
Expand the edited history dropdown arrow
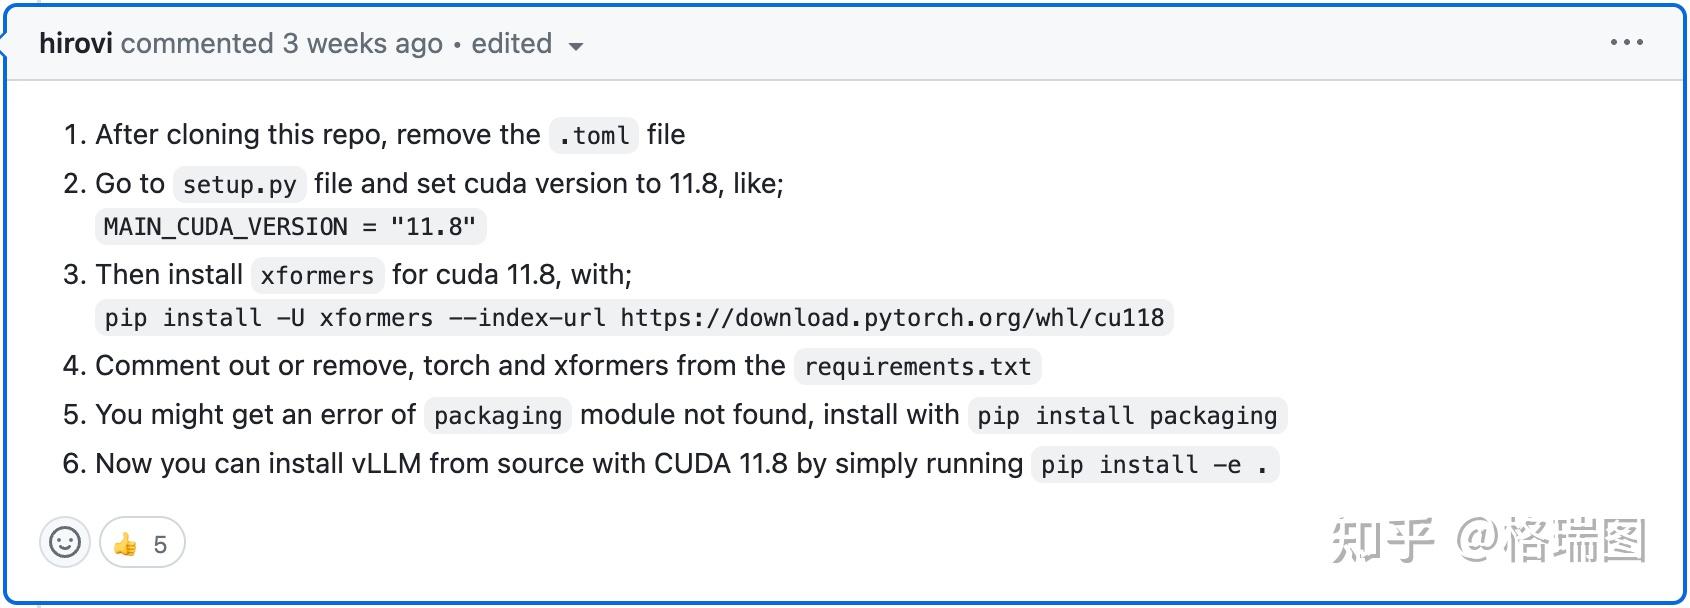[x=575, y=46]
